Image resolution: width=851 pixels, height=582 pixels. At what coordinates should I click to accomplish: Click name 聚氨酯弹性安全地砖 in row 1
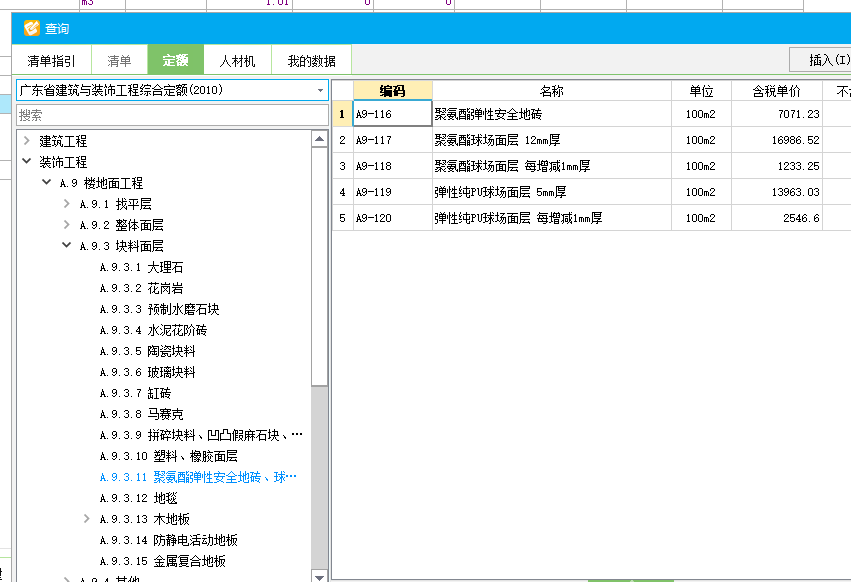click(x=488, y=114)
